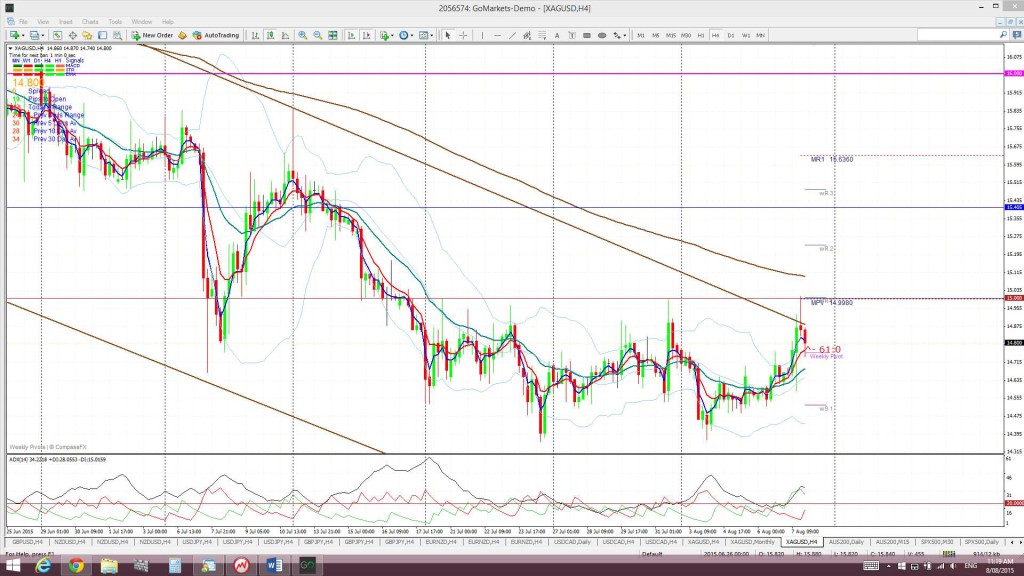This screenshot has width=1024, height=576.
Task: Open the File menu
Action: point(23,22)
